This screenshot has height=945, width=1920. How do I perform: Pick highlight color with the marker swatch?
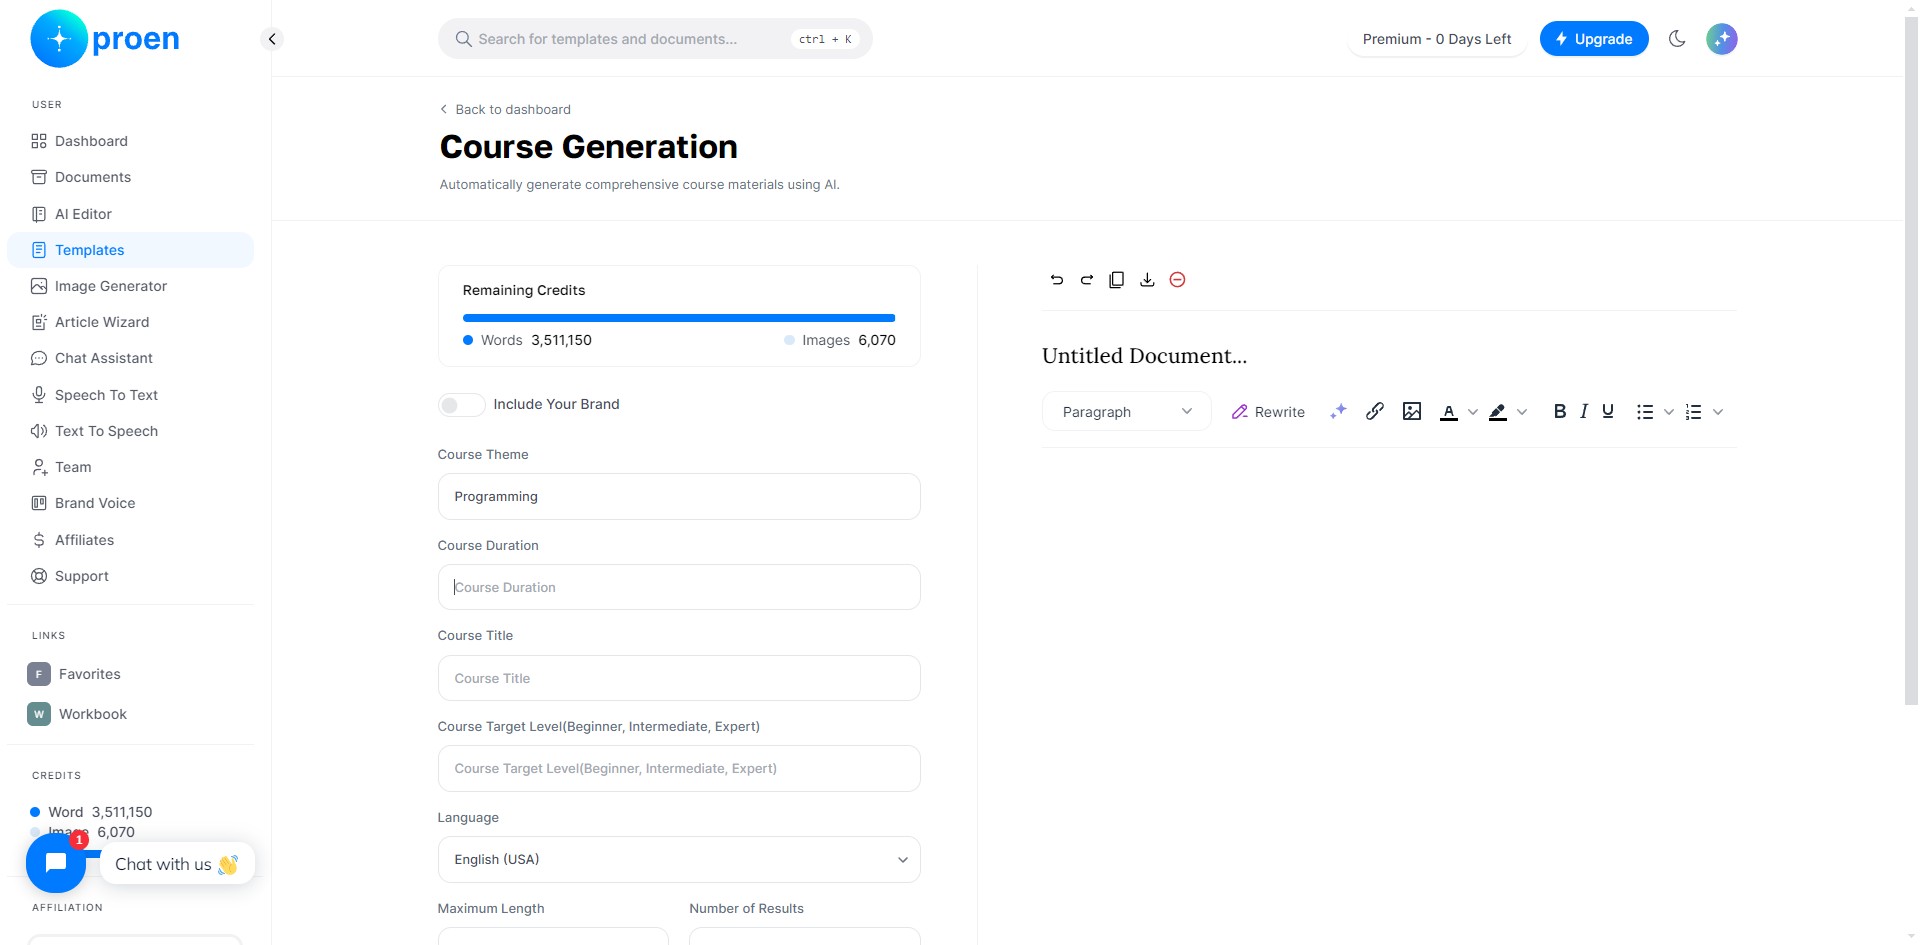click(1498, 412)
